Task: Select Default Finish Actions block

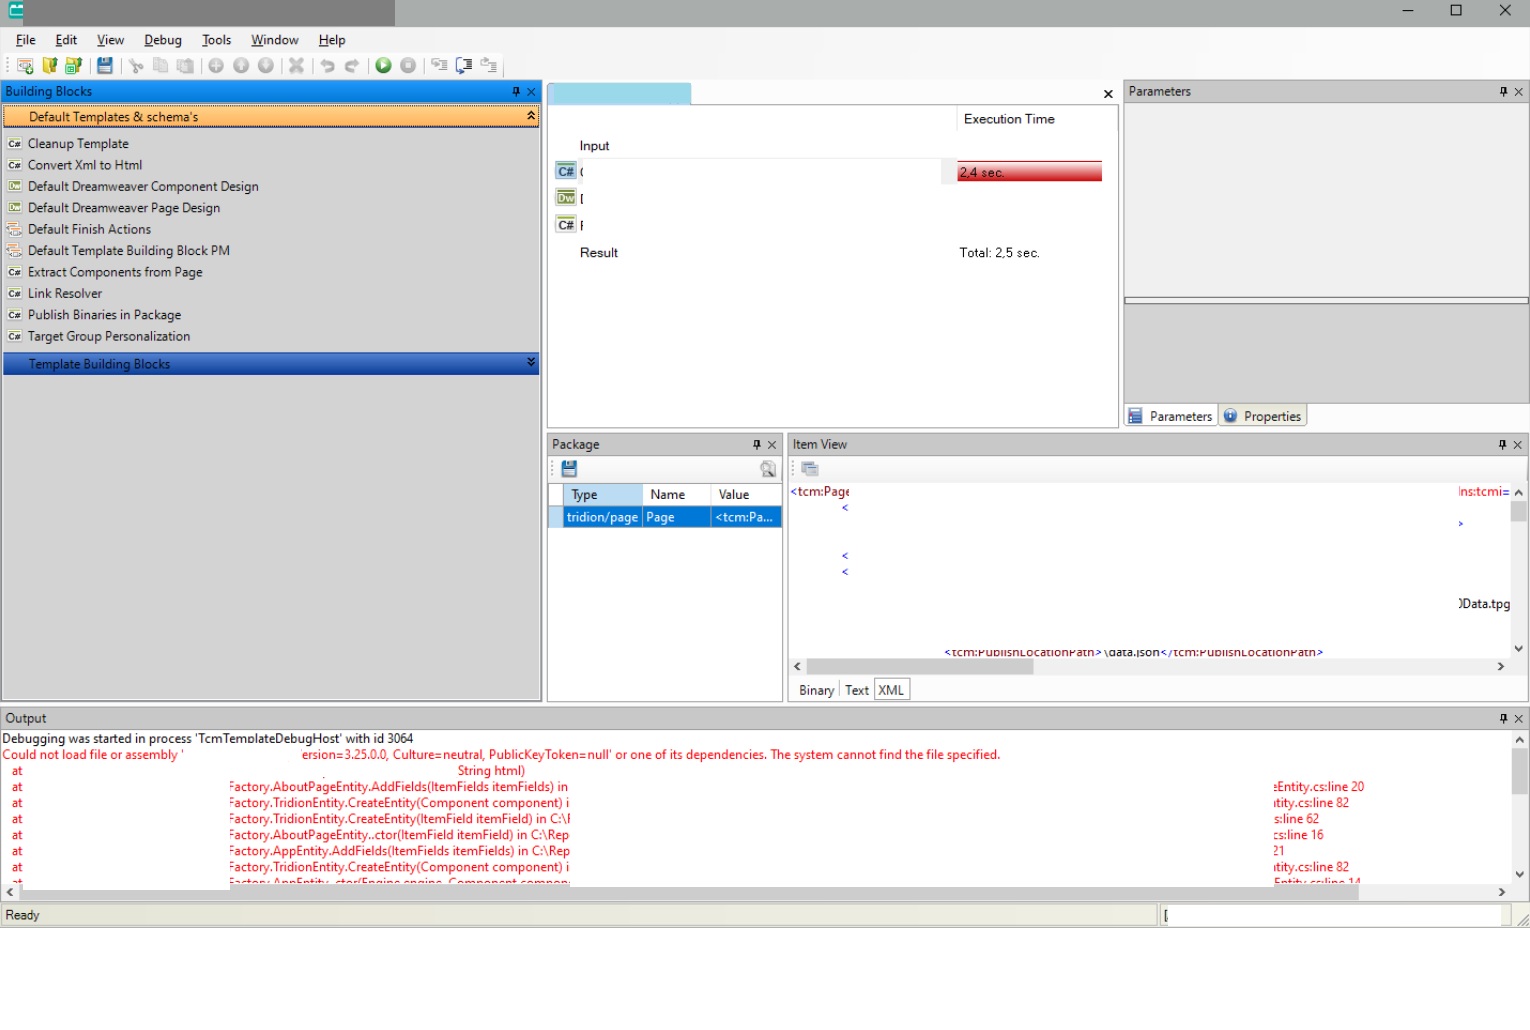Action: (89, 229)
